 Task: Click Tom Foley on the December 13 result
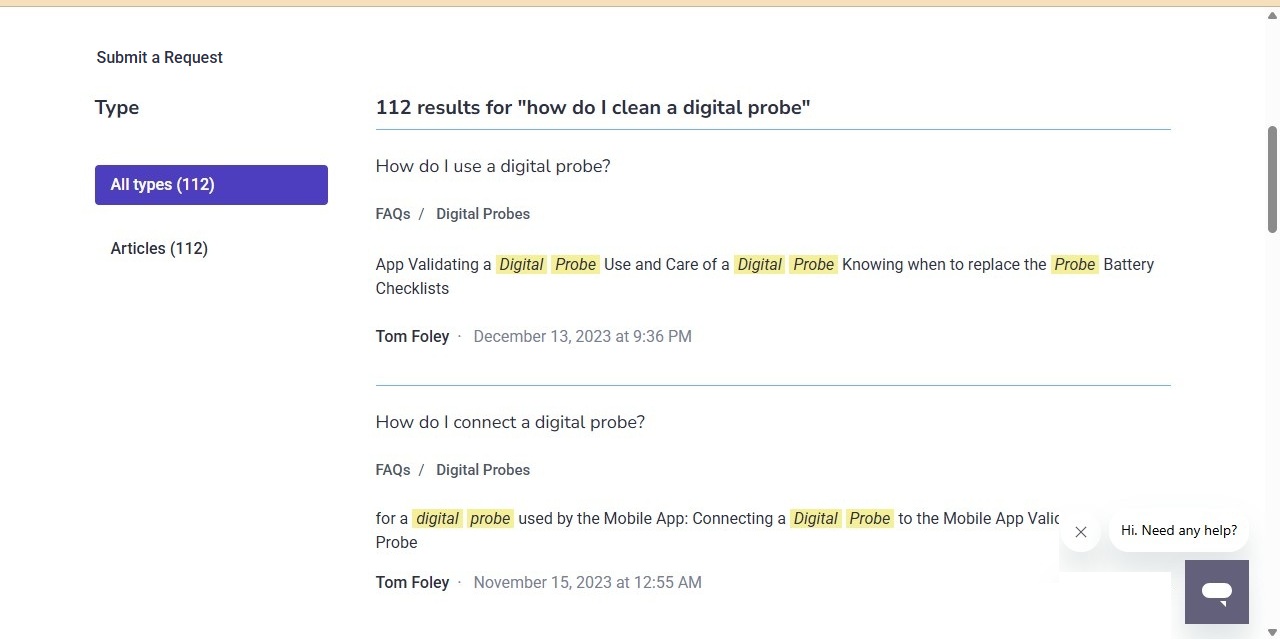412,337
